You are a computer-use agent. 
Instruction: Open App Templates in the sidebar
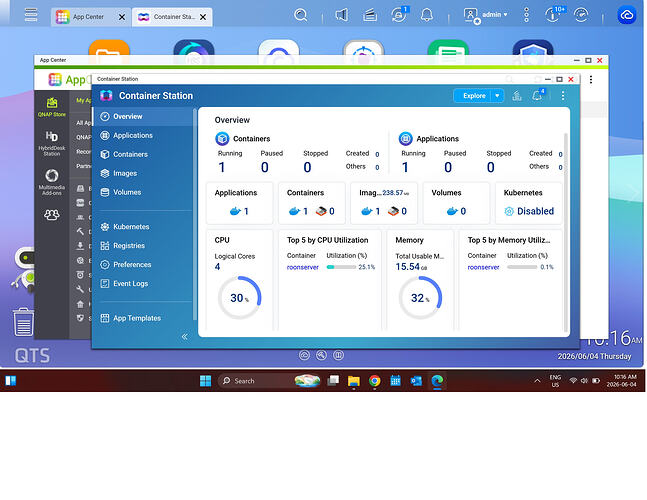coord(137,318)
